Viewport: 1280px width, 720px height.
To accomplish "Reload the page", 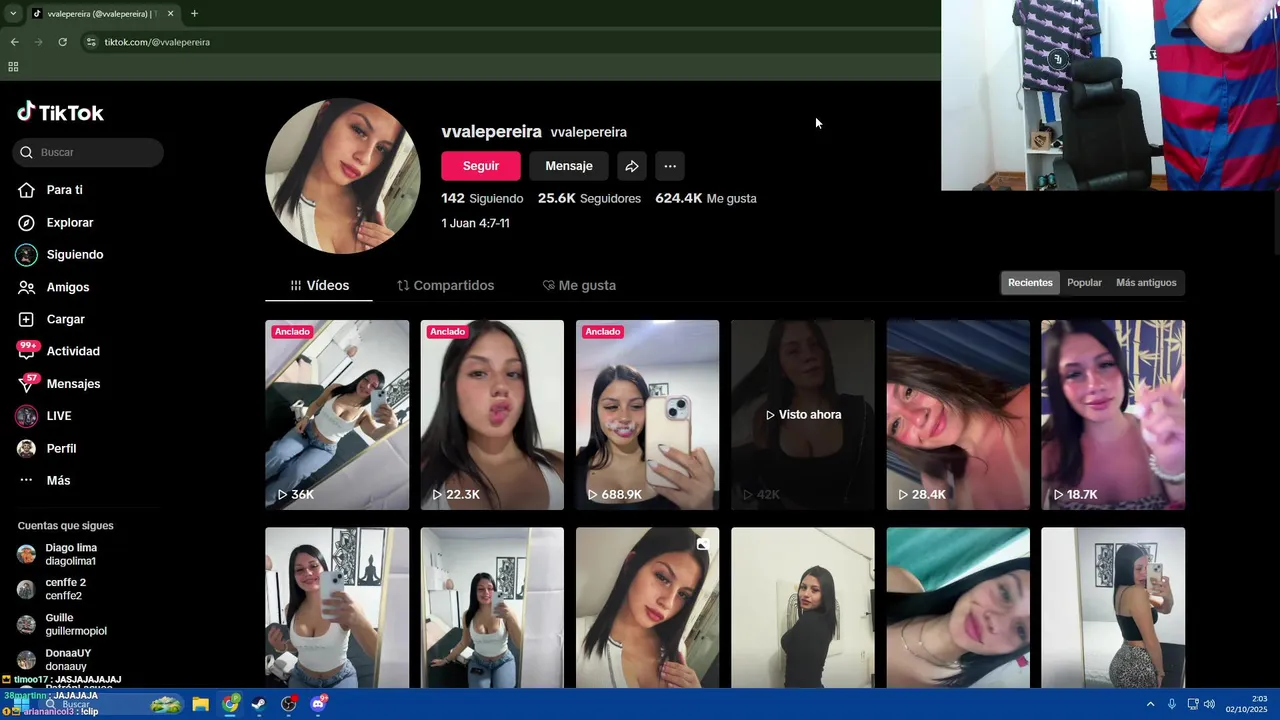I will tap(62, 42).
